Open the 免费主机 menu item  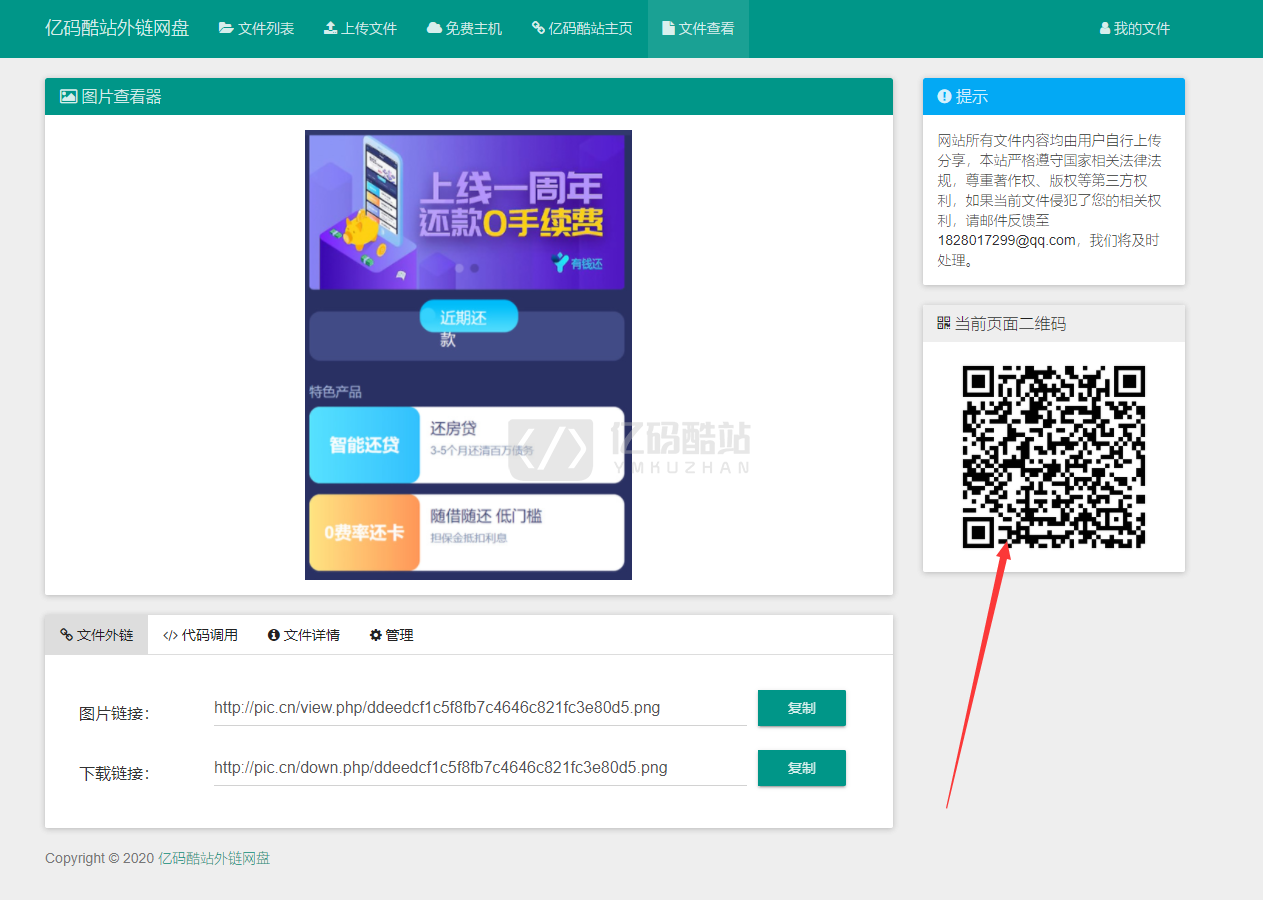(464, 29)
